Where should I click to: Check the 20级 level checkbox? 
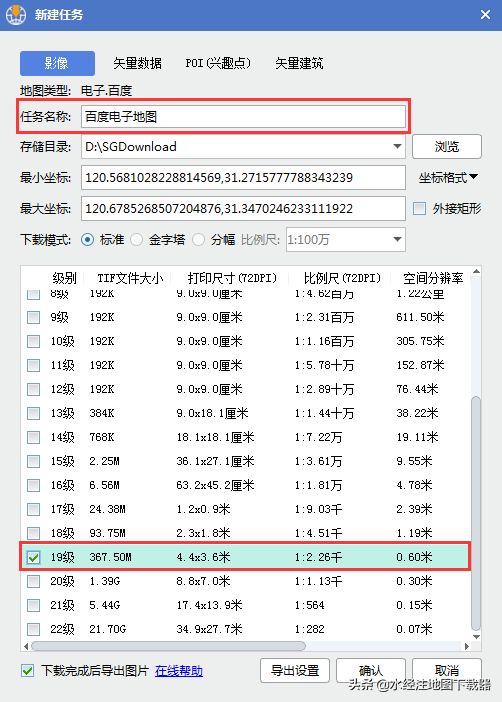tap(34, 581)
